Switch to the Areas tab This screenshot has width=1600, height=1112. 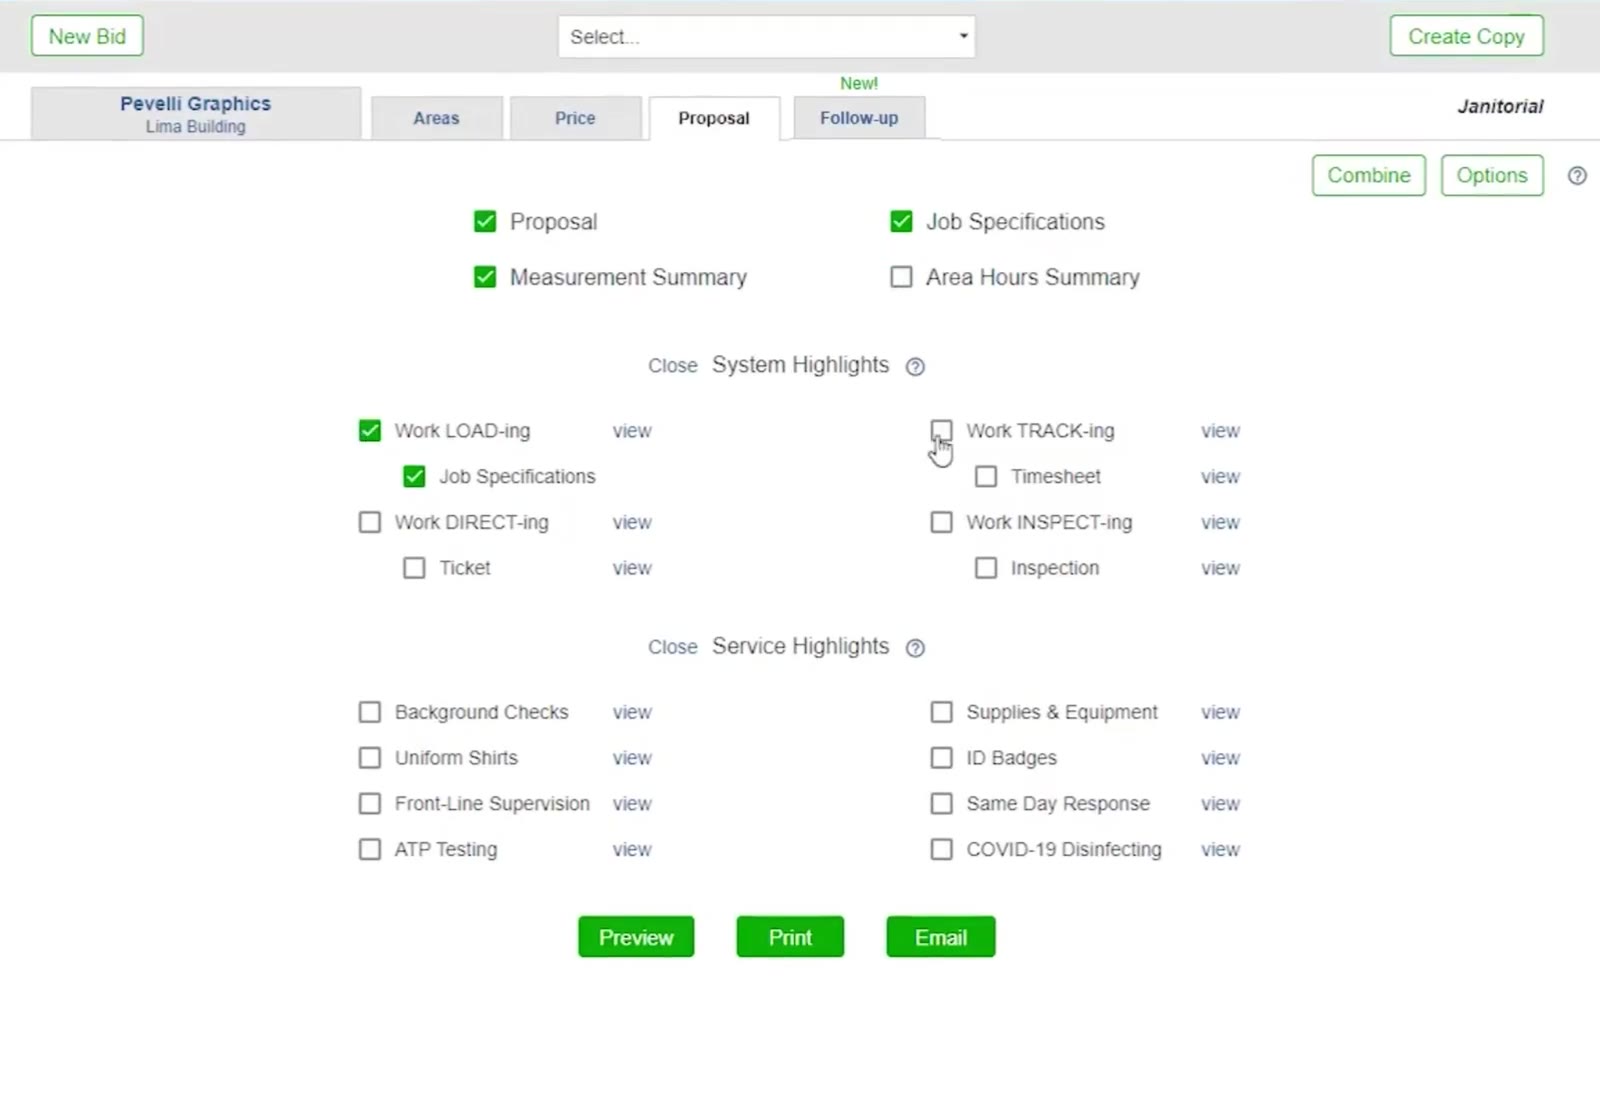click(436, 118)
